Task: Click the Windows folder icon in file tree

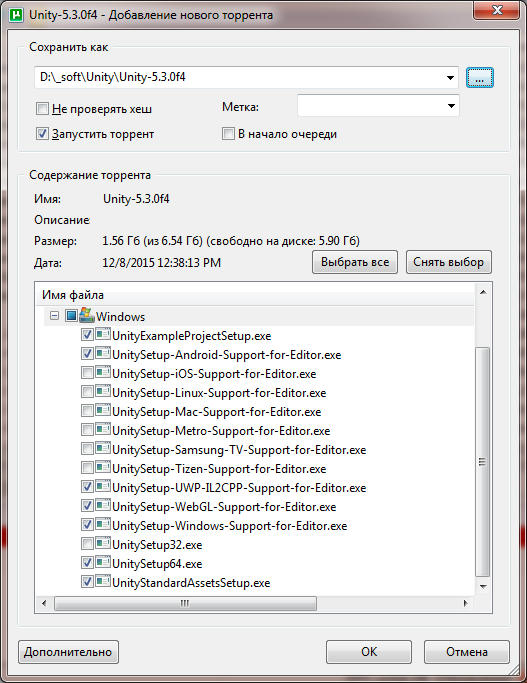Action: (87, 315)
